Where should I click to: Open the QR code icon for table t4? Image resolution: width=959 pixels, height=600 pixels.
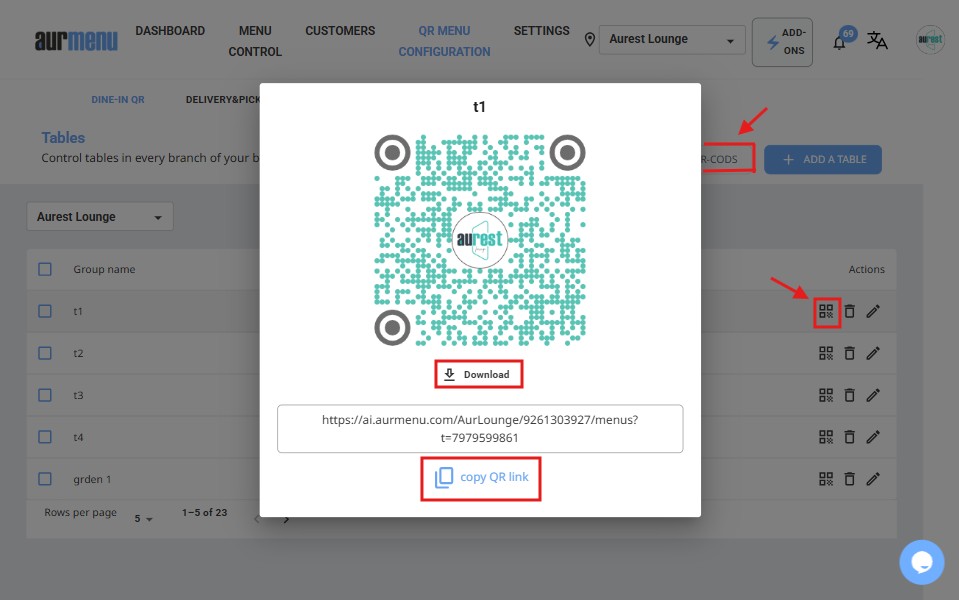point(826,437)
